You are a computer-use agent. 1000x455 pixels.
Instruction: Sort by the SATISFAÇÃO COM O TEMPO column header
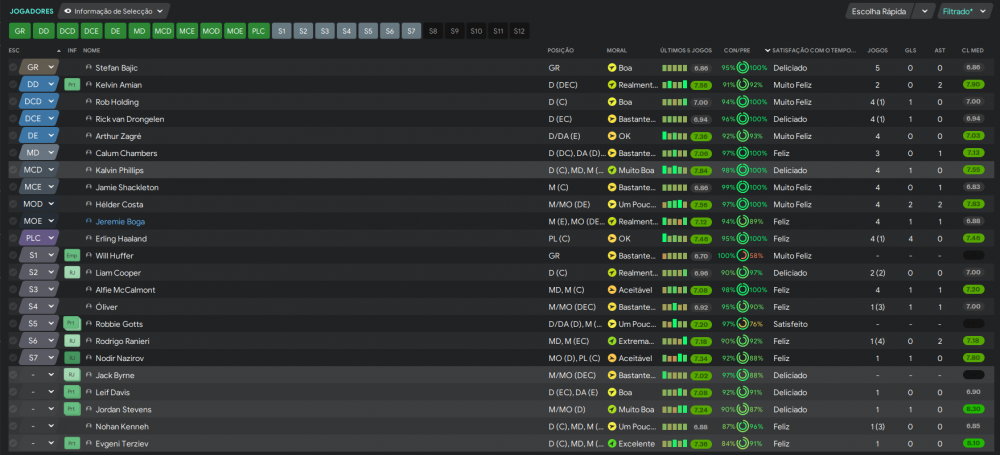click(x=814, y=50)
